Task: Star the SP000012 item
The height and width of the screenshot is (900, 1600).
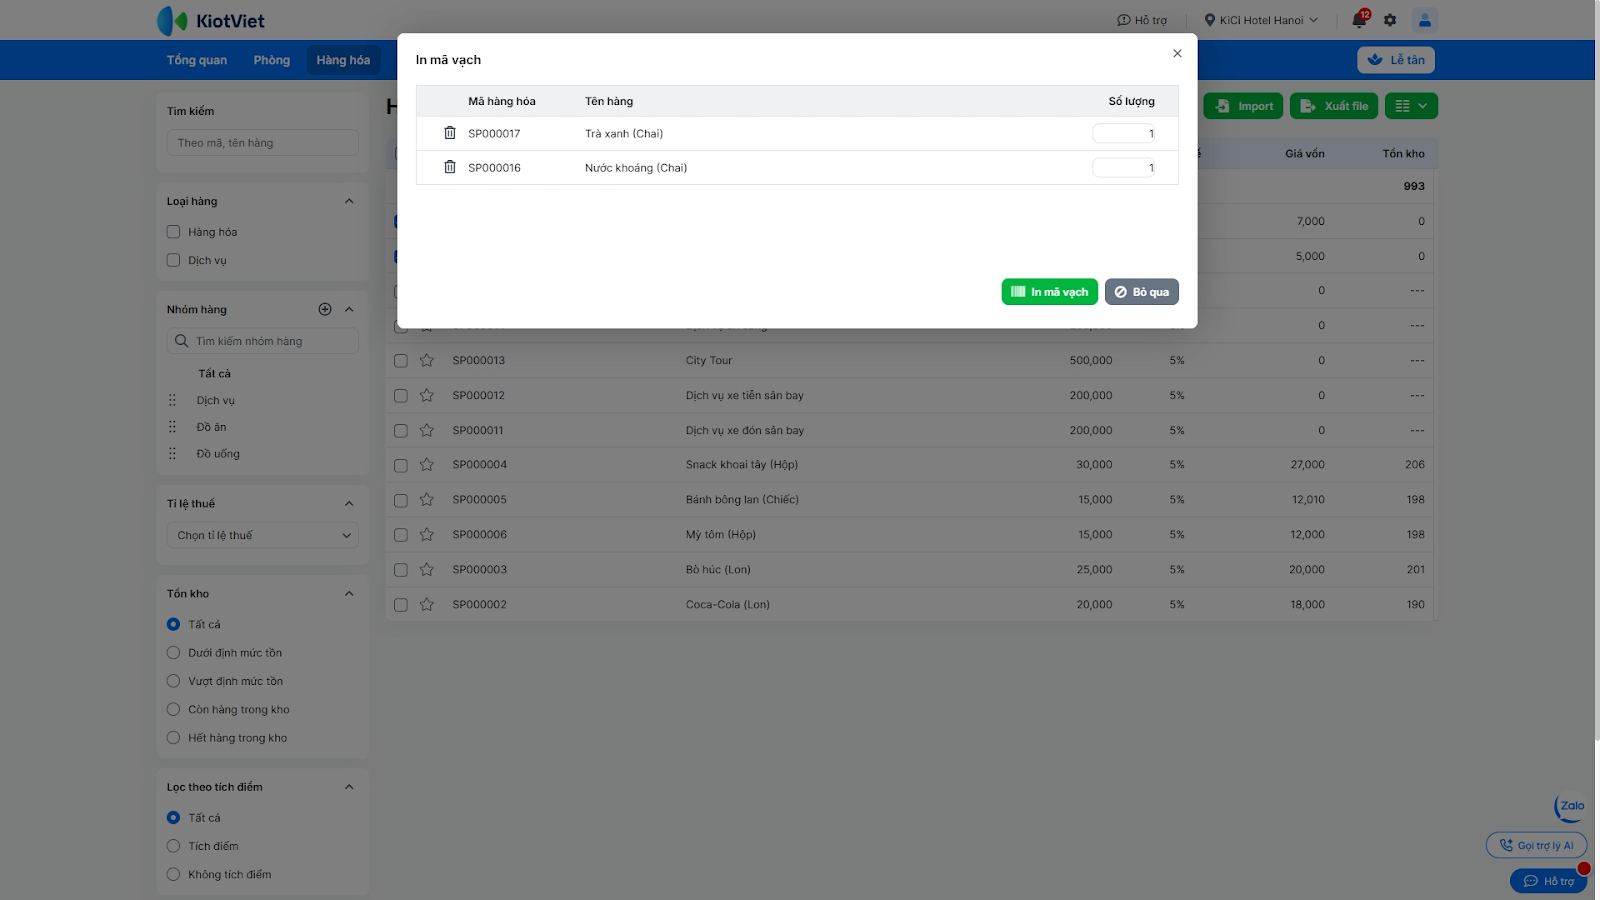Action: point(427,395)
